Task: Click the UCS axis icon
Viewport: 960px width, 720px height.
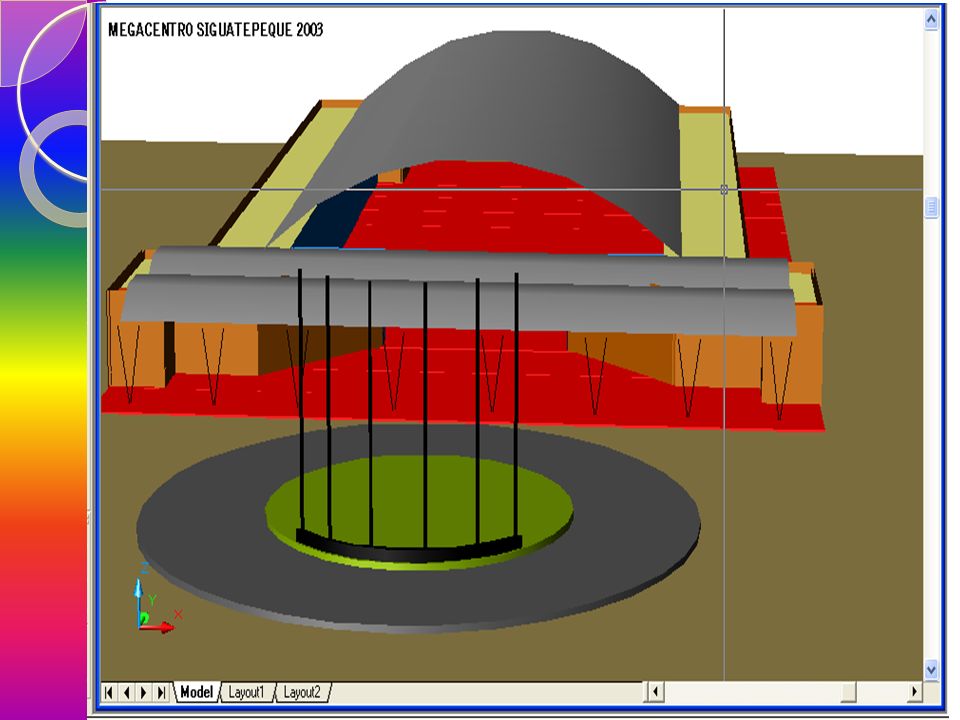Action: [x=157, y=599]
